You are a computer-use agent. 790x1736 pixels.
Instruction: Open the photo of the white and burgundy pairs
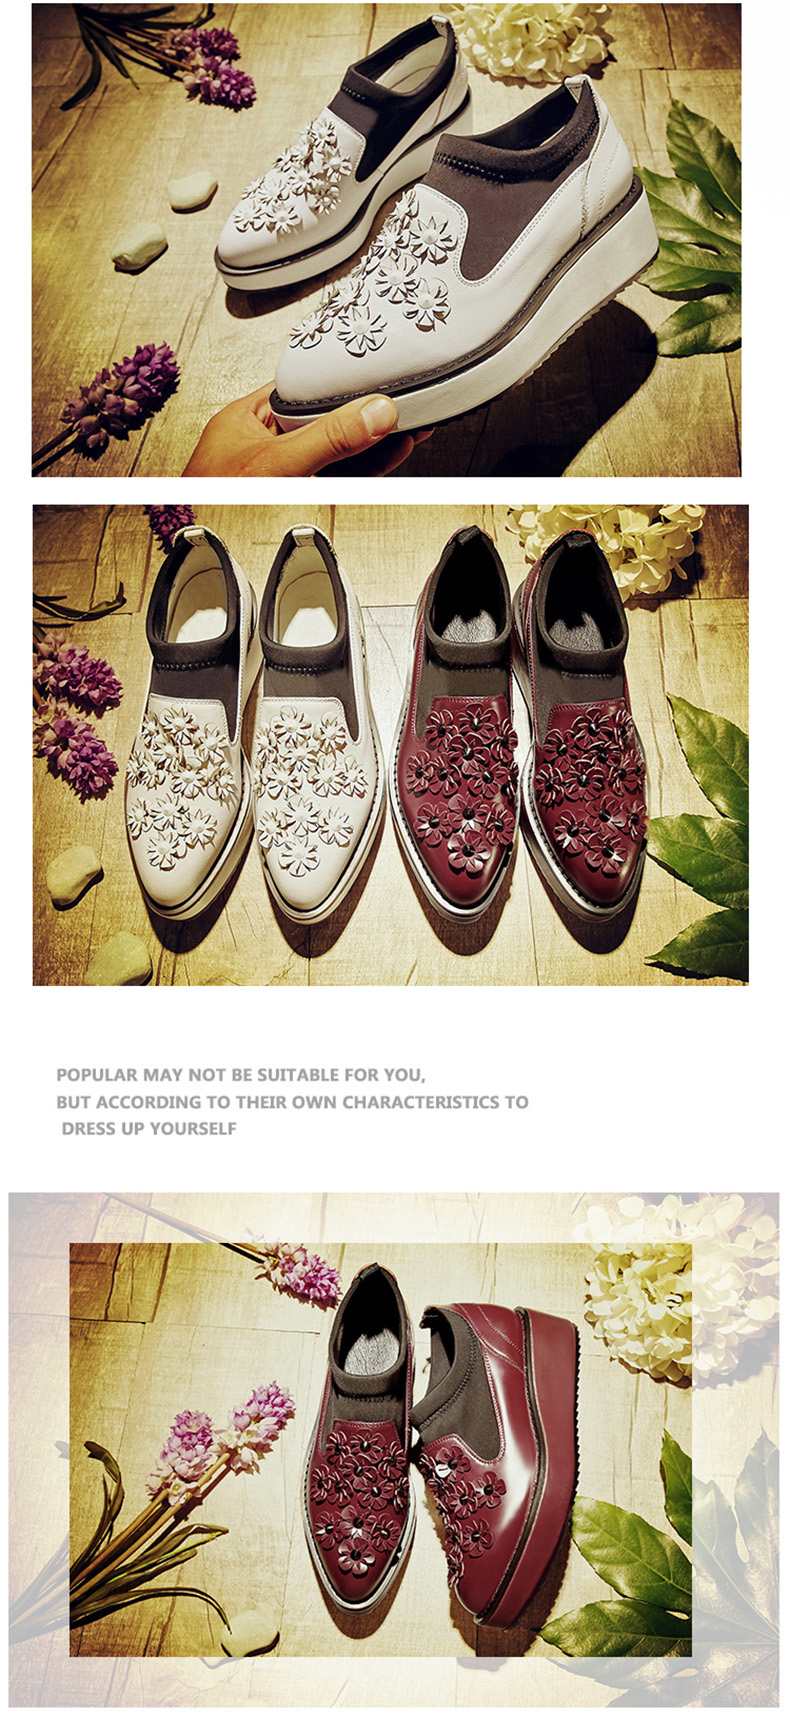(x=390, y=745)
